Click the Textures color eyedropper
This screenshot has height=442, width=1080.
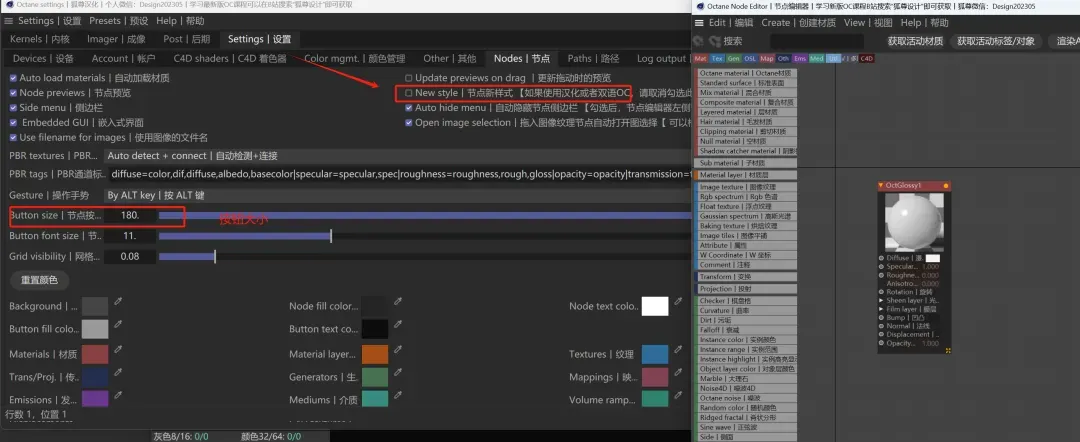(678, 350)
